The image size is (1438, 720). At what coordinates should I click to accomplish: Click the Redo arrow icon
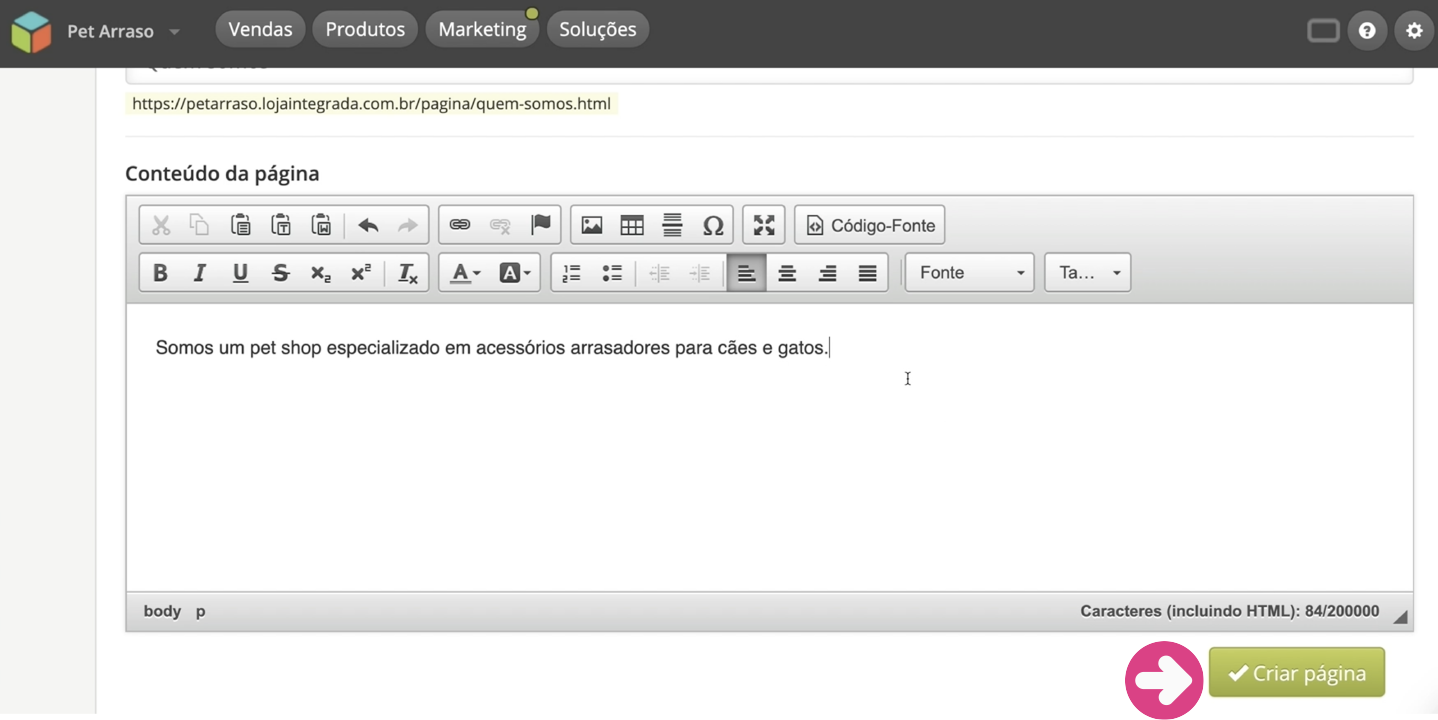(408, 225)
